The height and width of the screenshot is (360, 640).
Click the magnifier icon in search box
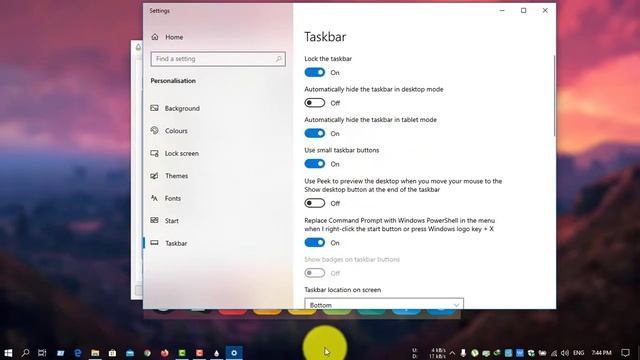coord(279,59)
